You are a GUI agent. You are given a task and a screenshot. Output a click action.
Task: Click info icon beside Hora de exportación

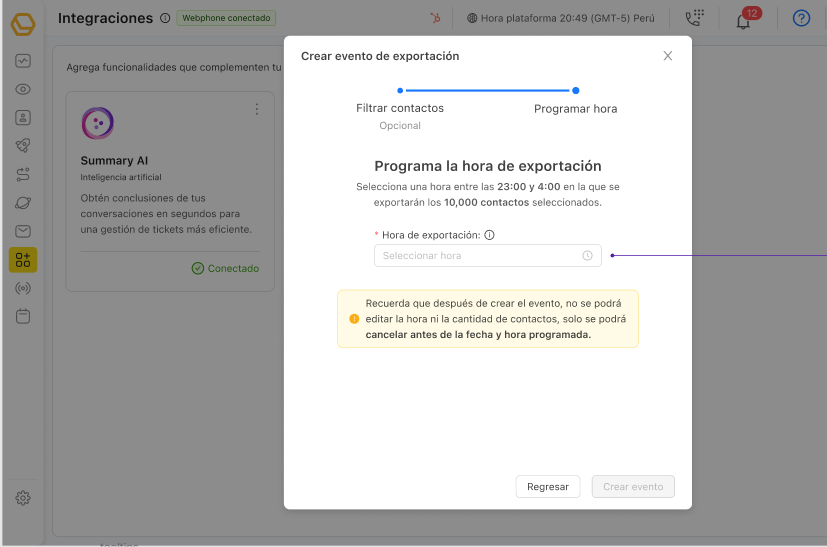click(490, 236)
